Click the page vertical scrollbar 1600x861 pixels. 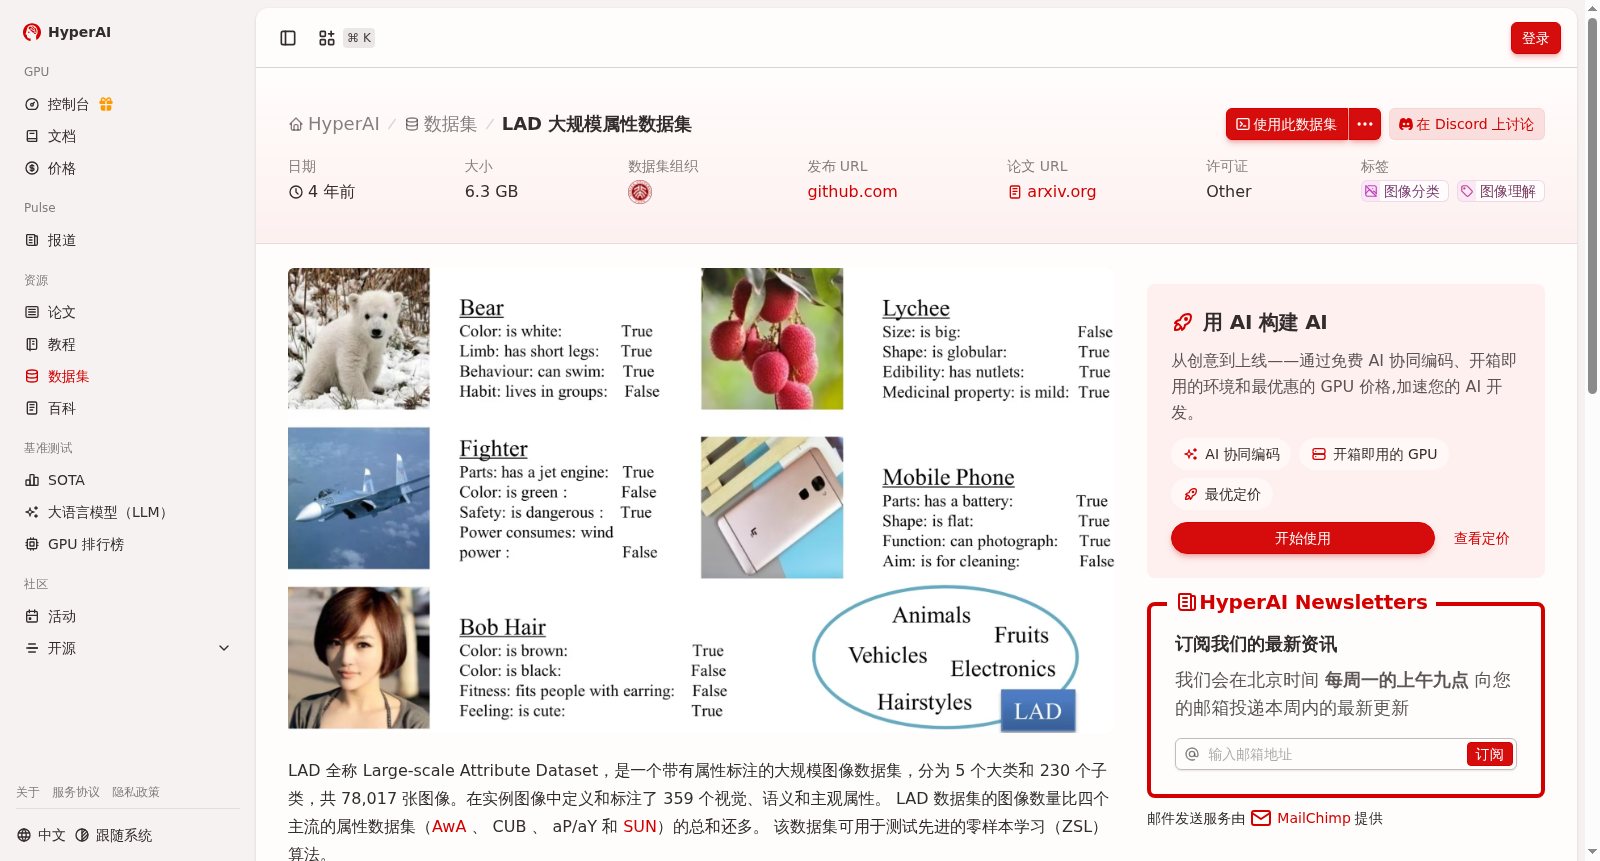(x=1592, y=205)
